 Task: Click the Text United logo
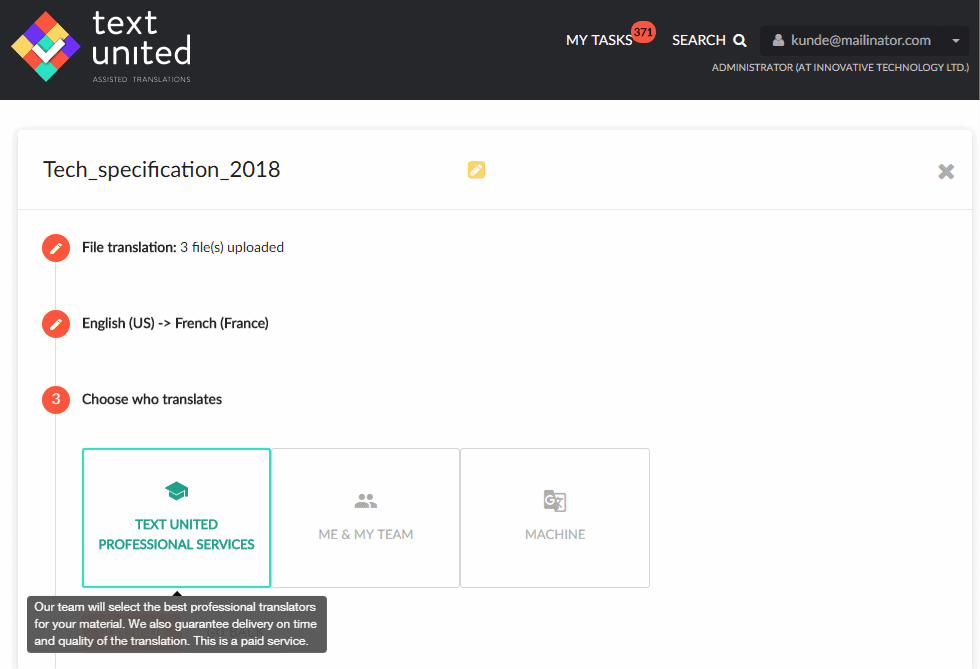[101, 47]
